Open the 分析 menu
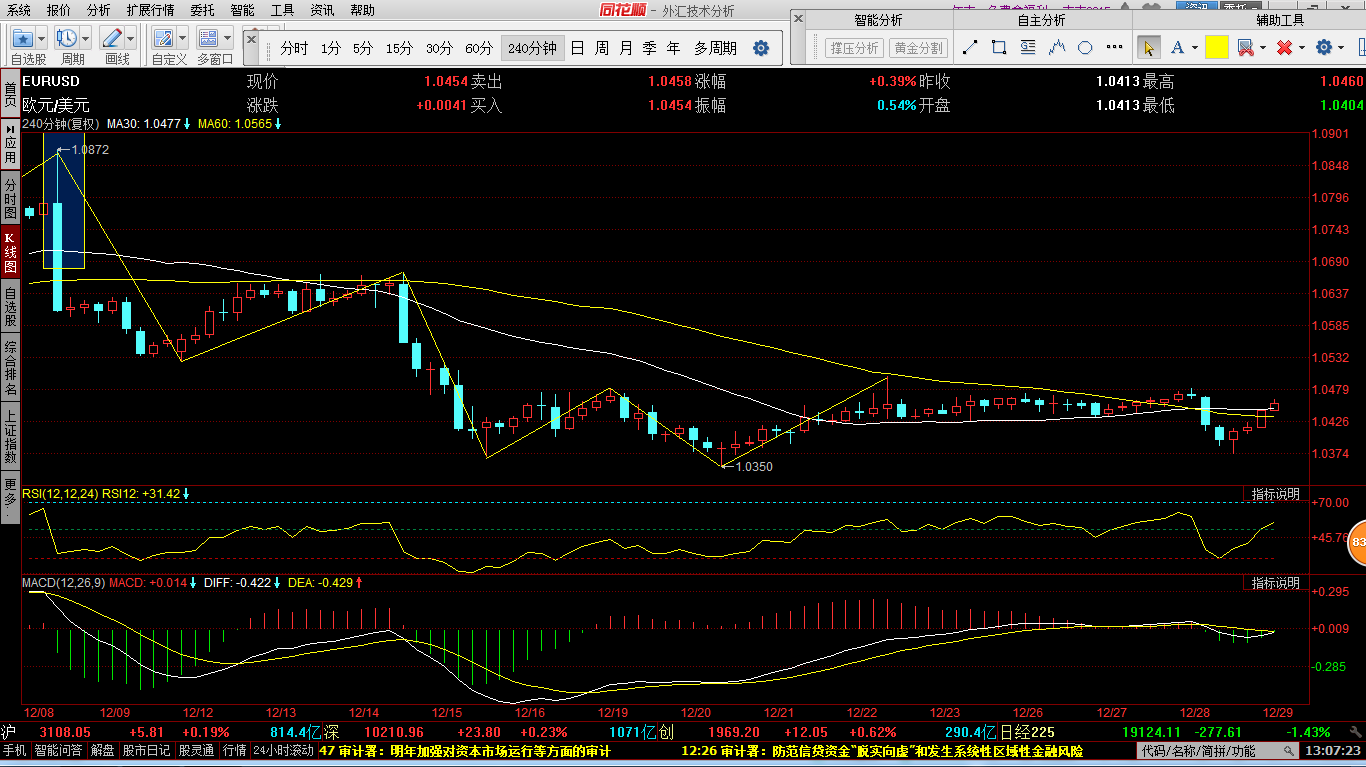1366x767 pixels. (x=99, y=11)
